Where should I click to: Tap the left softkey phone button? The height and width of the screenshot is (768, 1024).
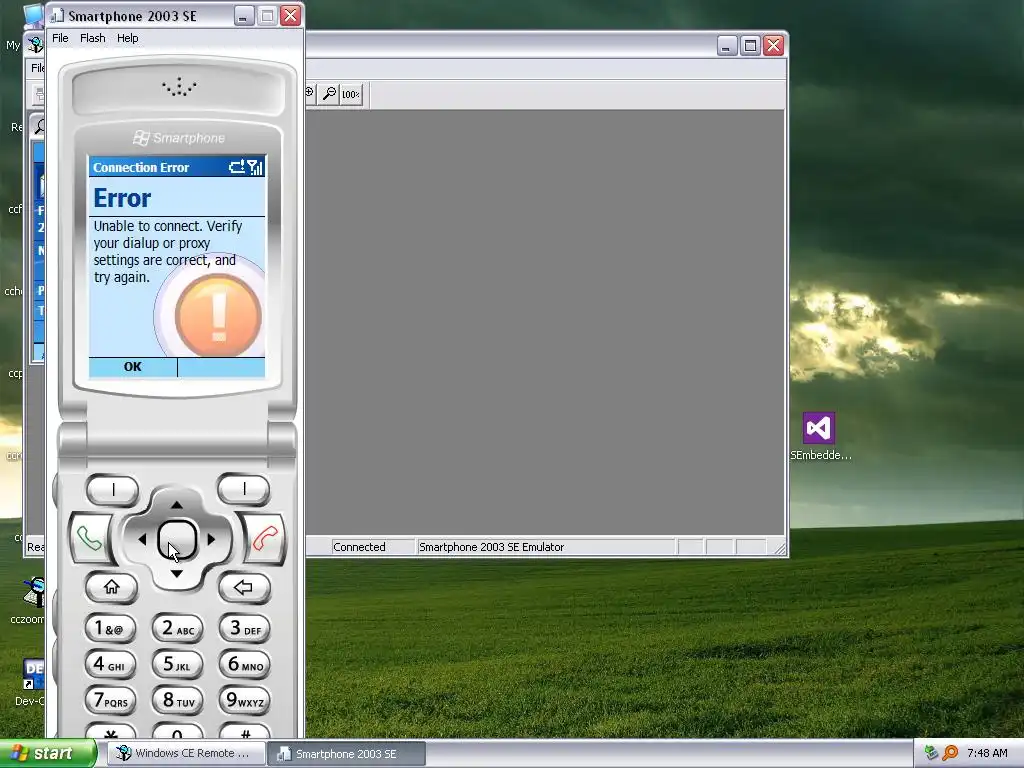[x=112, y=490]
